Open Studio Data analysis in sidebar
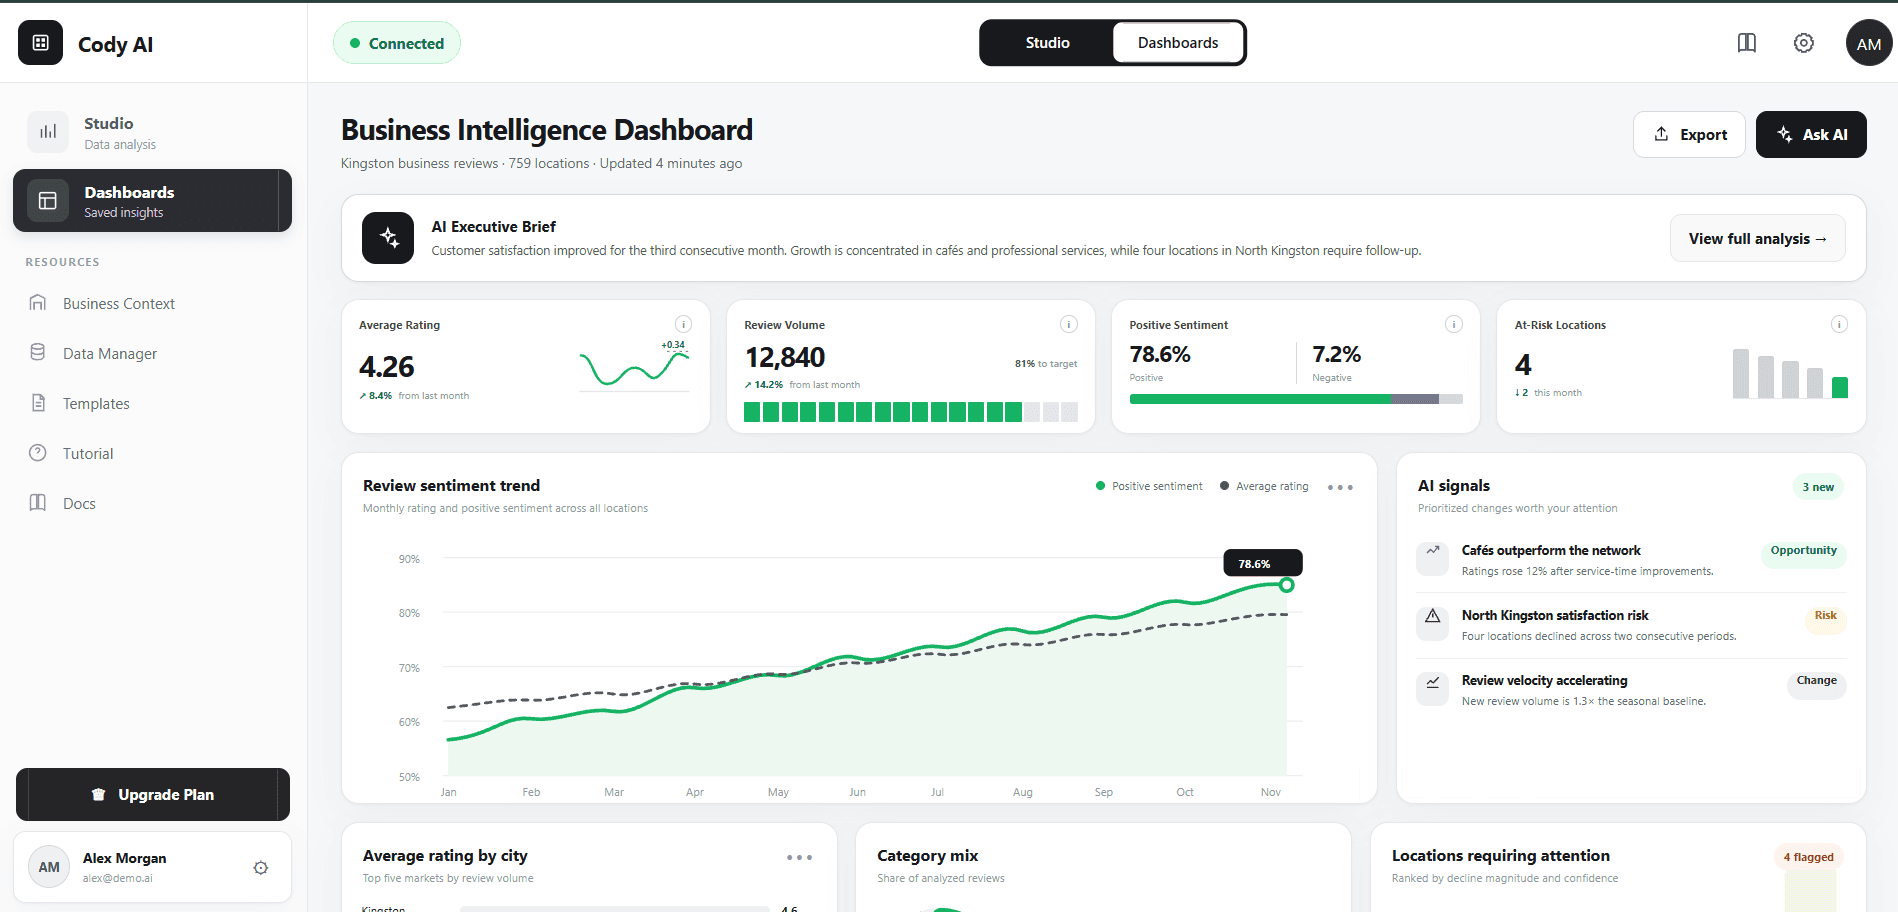The height and width of the screenshot is (912, 1898). click(152, 132)
